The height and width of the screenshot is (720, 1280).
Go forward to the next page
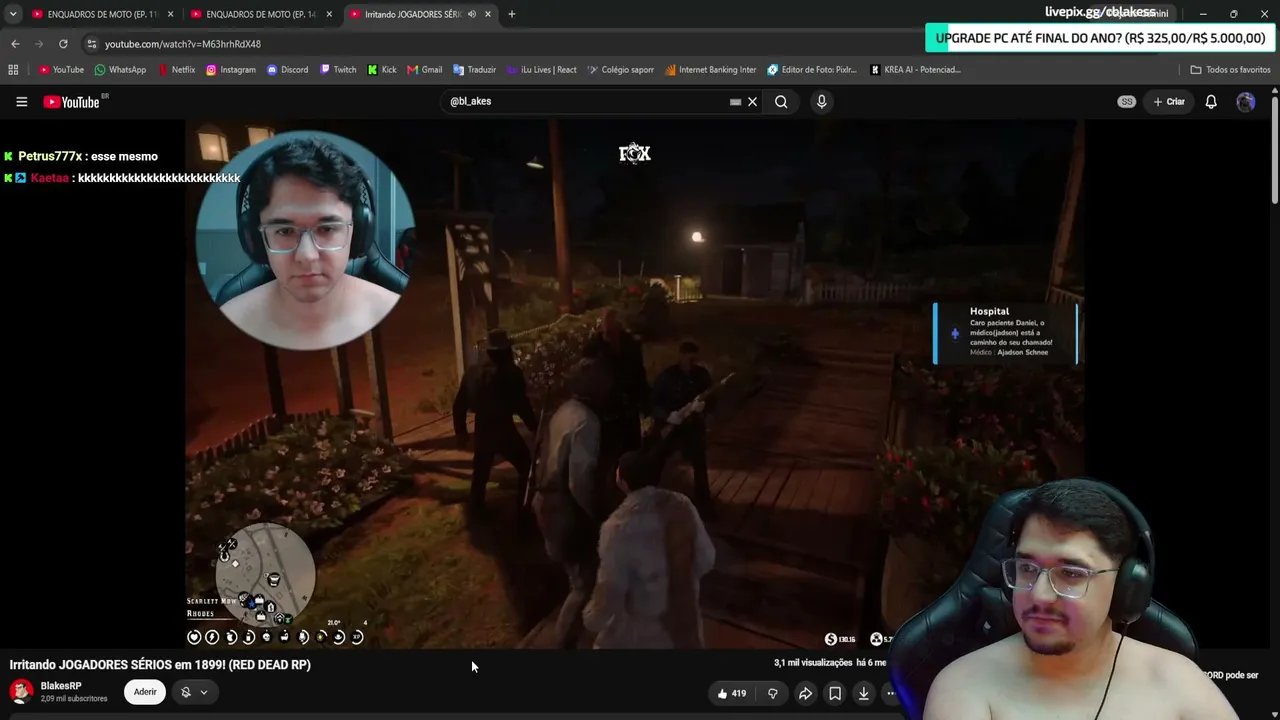39,44
